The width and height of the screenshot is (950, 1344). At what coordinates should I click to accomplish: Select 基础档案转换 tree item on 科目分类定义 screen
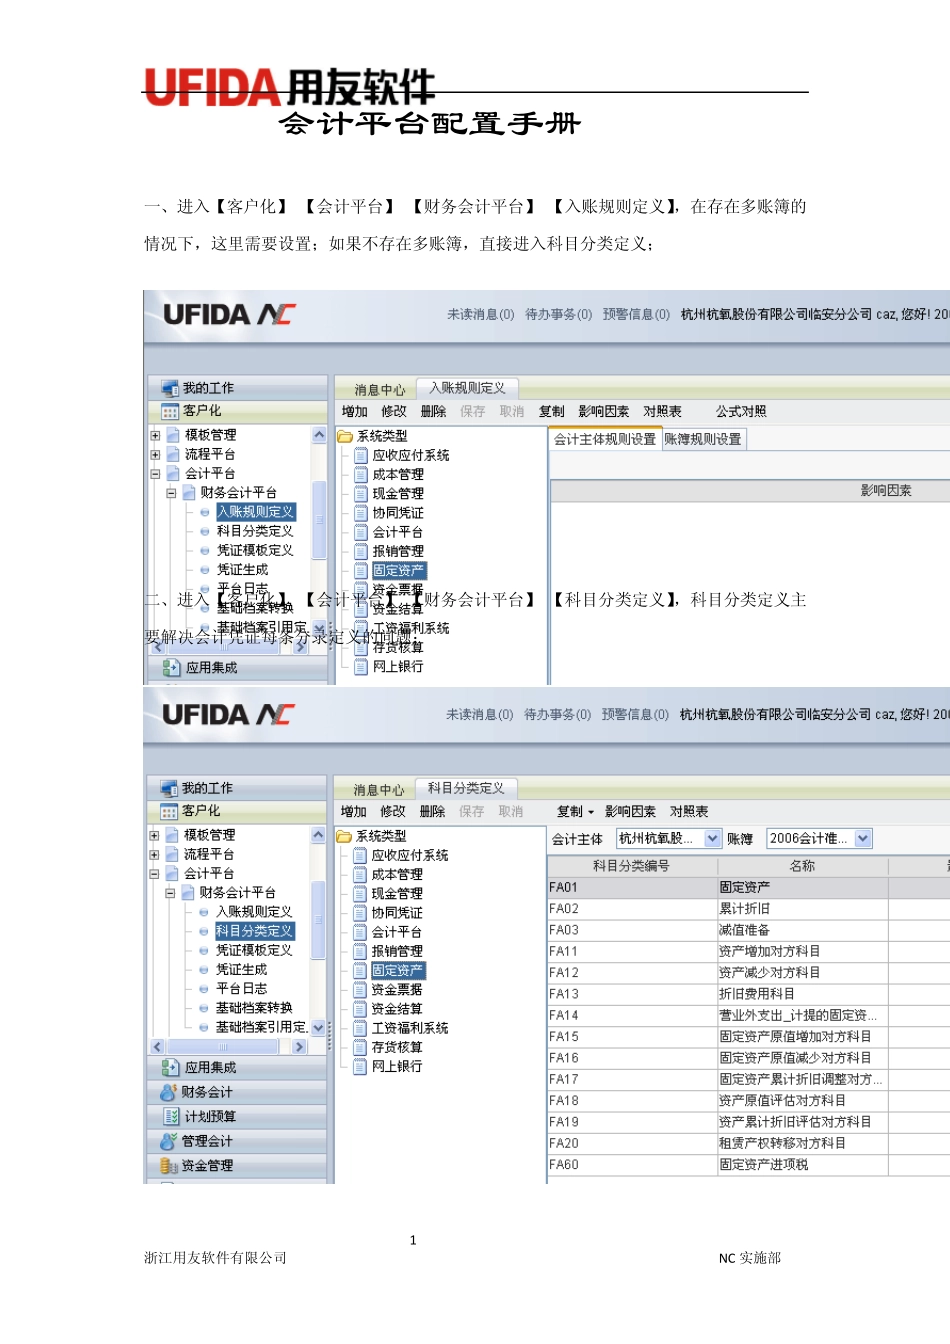click(x=254, y=1008)
